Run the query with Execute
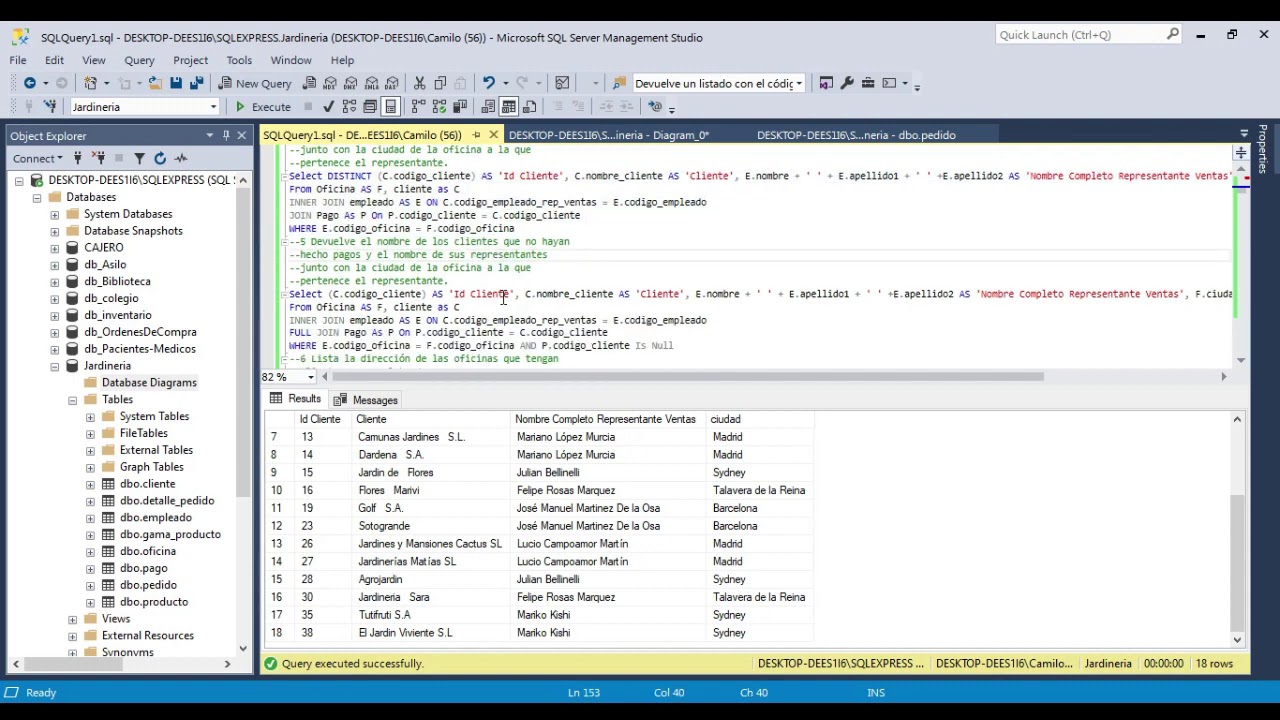Viewport: 1280px width, 720px height. pyautogui.click(x=262, y=107)
